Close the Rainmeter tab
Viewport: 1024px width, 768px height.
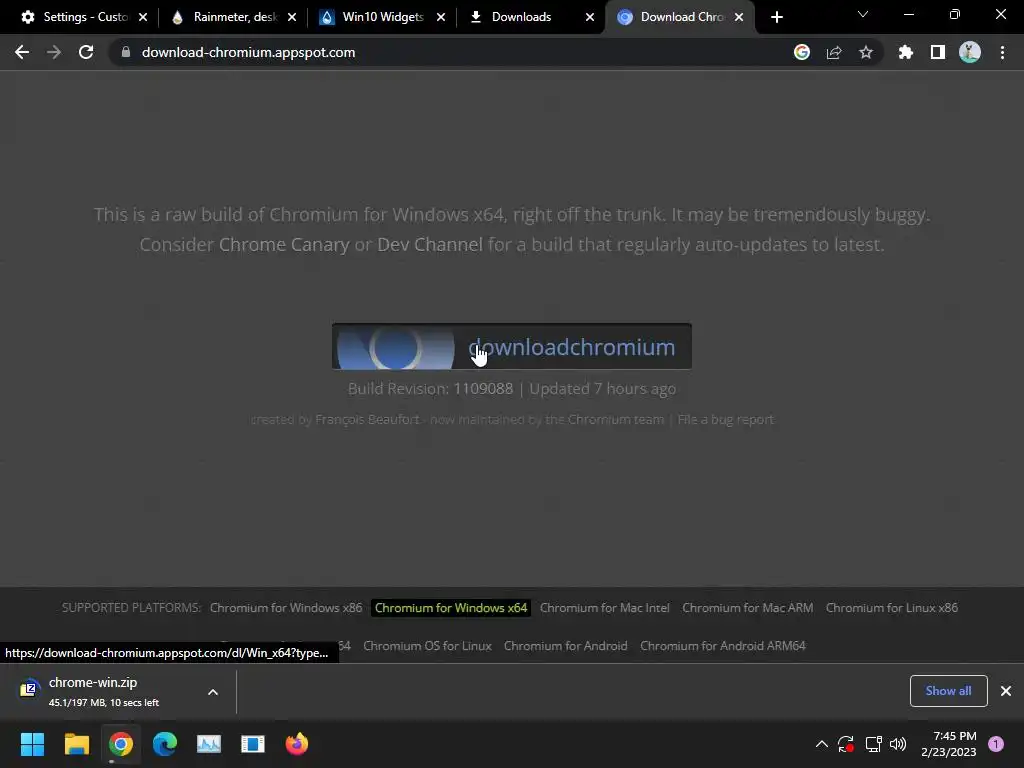pos(292,17)
